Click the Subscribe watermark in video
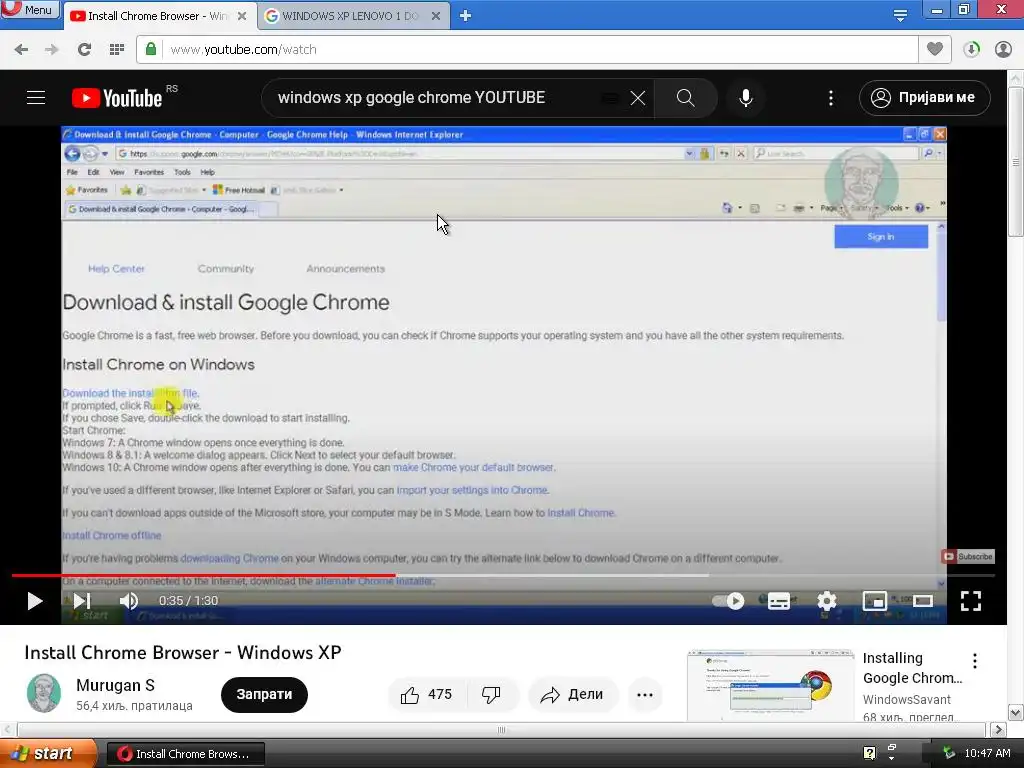The image size is (1024, 768). (x=968, y=556)
